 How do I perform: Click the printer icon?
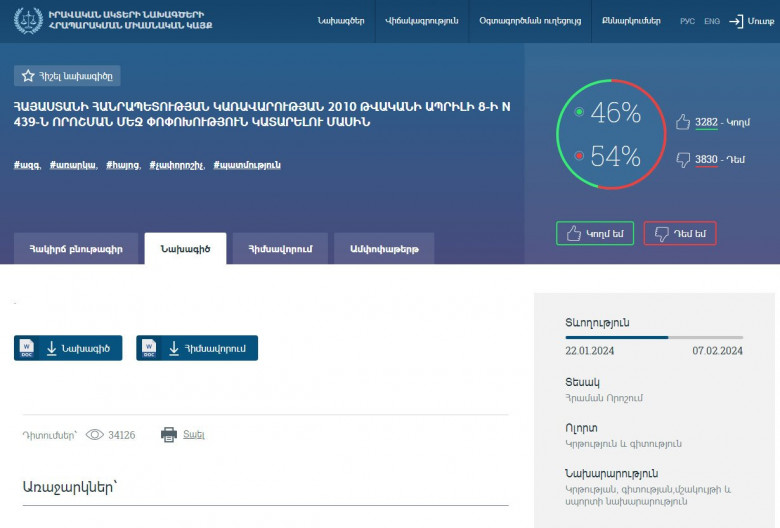(169, 435)
